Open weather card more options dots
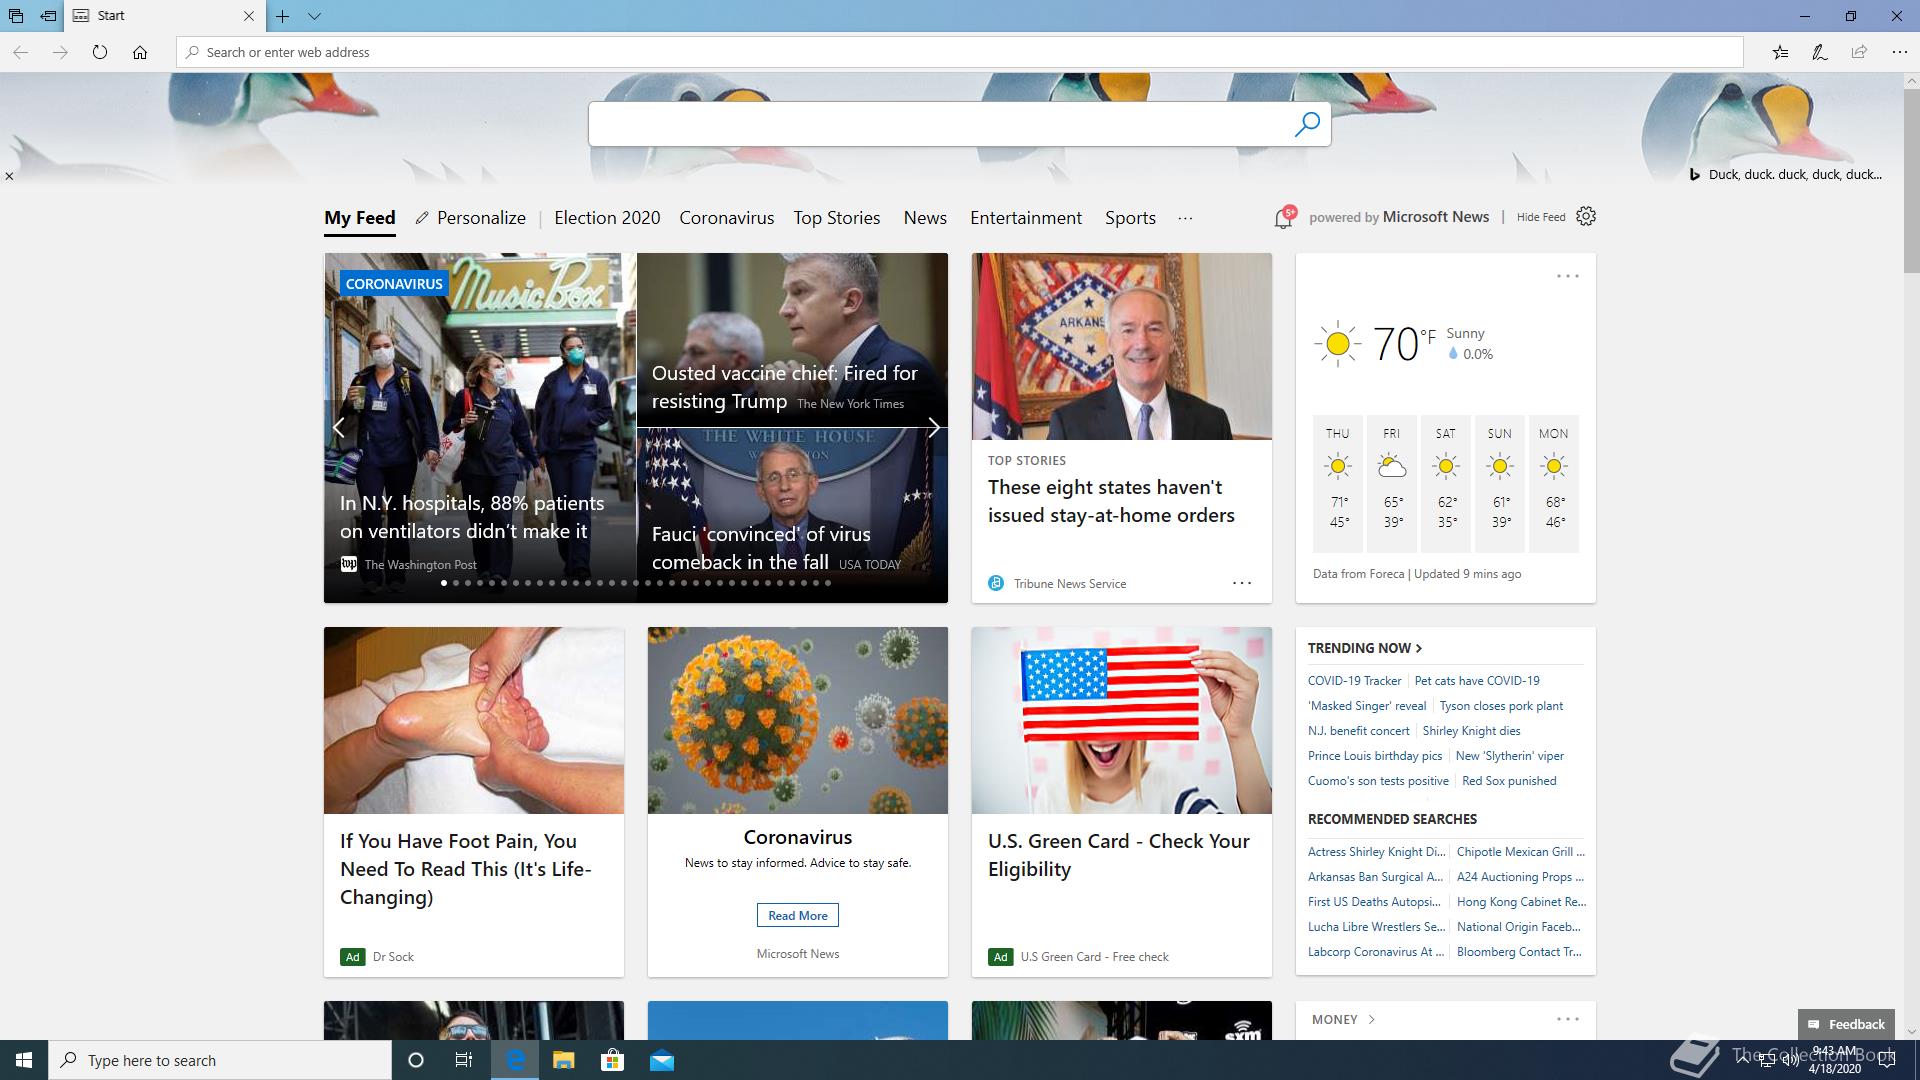The width and height of the screenshot is (1920, 1080). point(1567,276)
